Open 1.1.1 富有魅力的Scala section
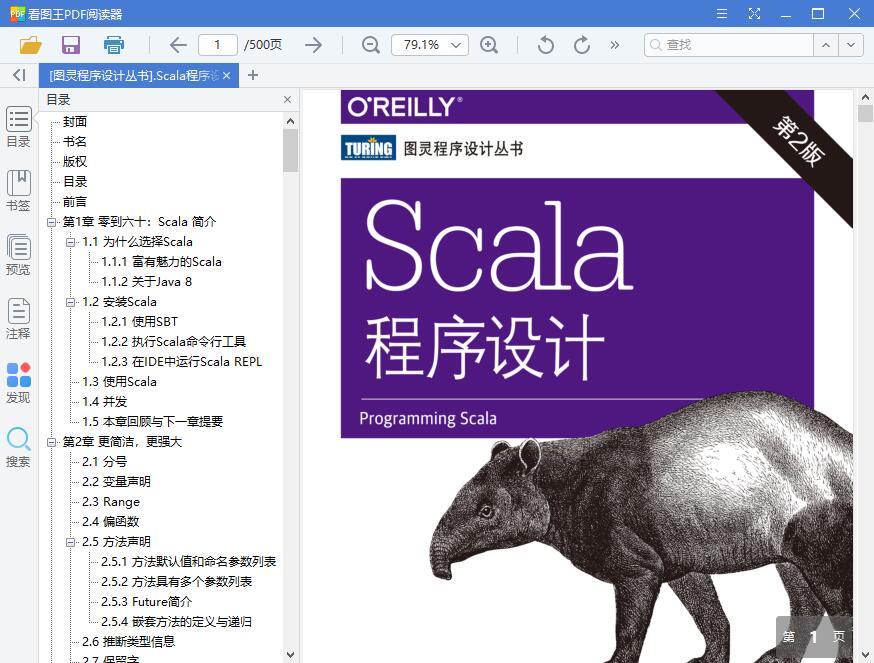Viewport: 874px width, 663px height. click(162, 262)
